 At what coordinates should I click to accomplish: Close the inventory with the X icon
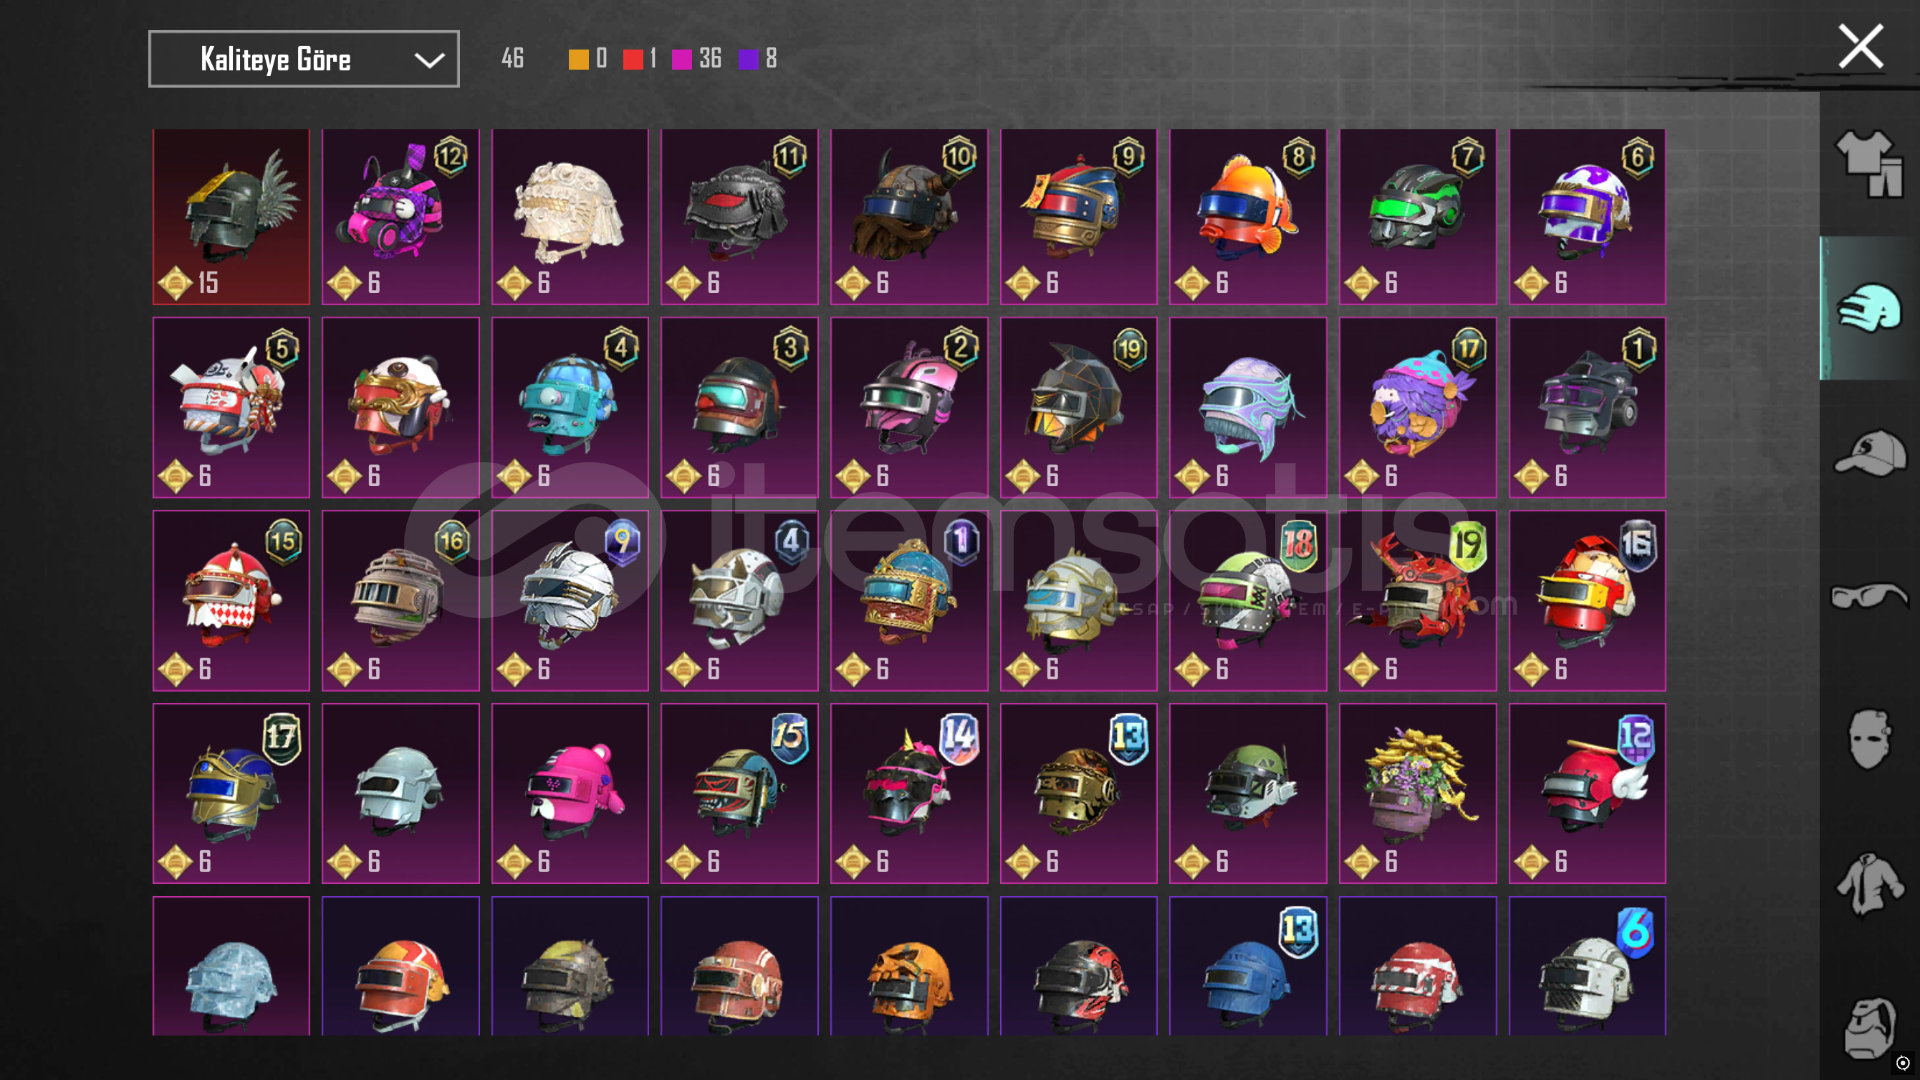1860,47
